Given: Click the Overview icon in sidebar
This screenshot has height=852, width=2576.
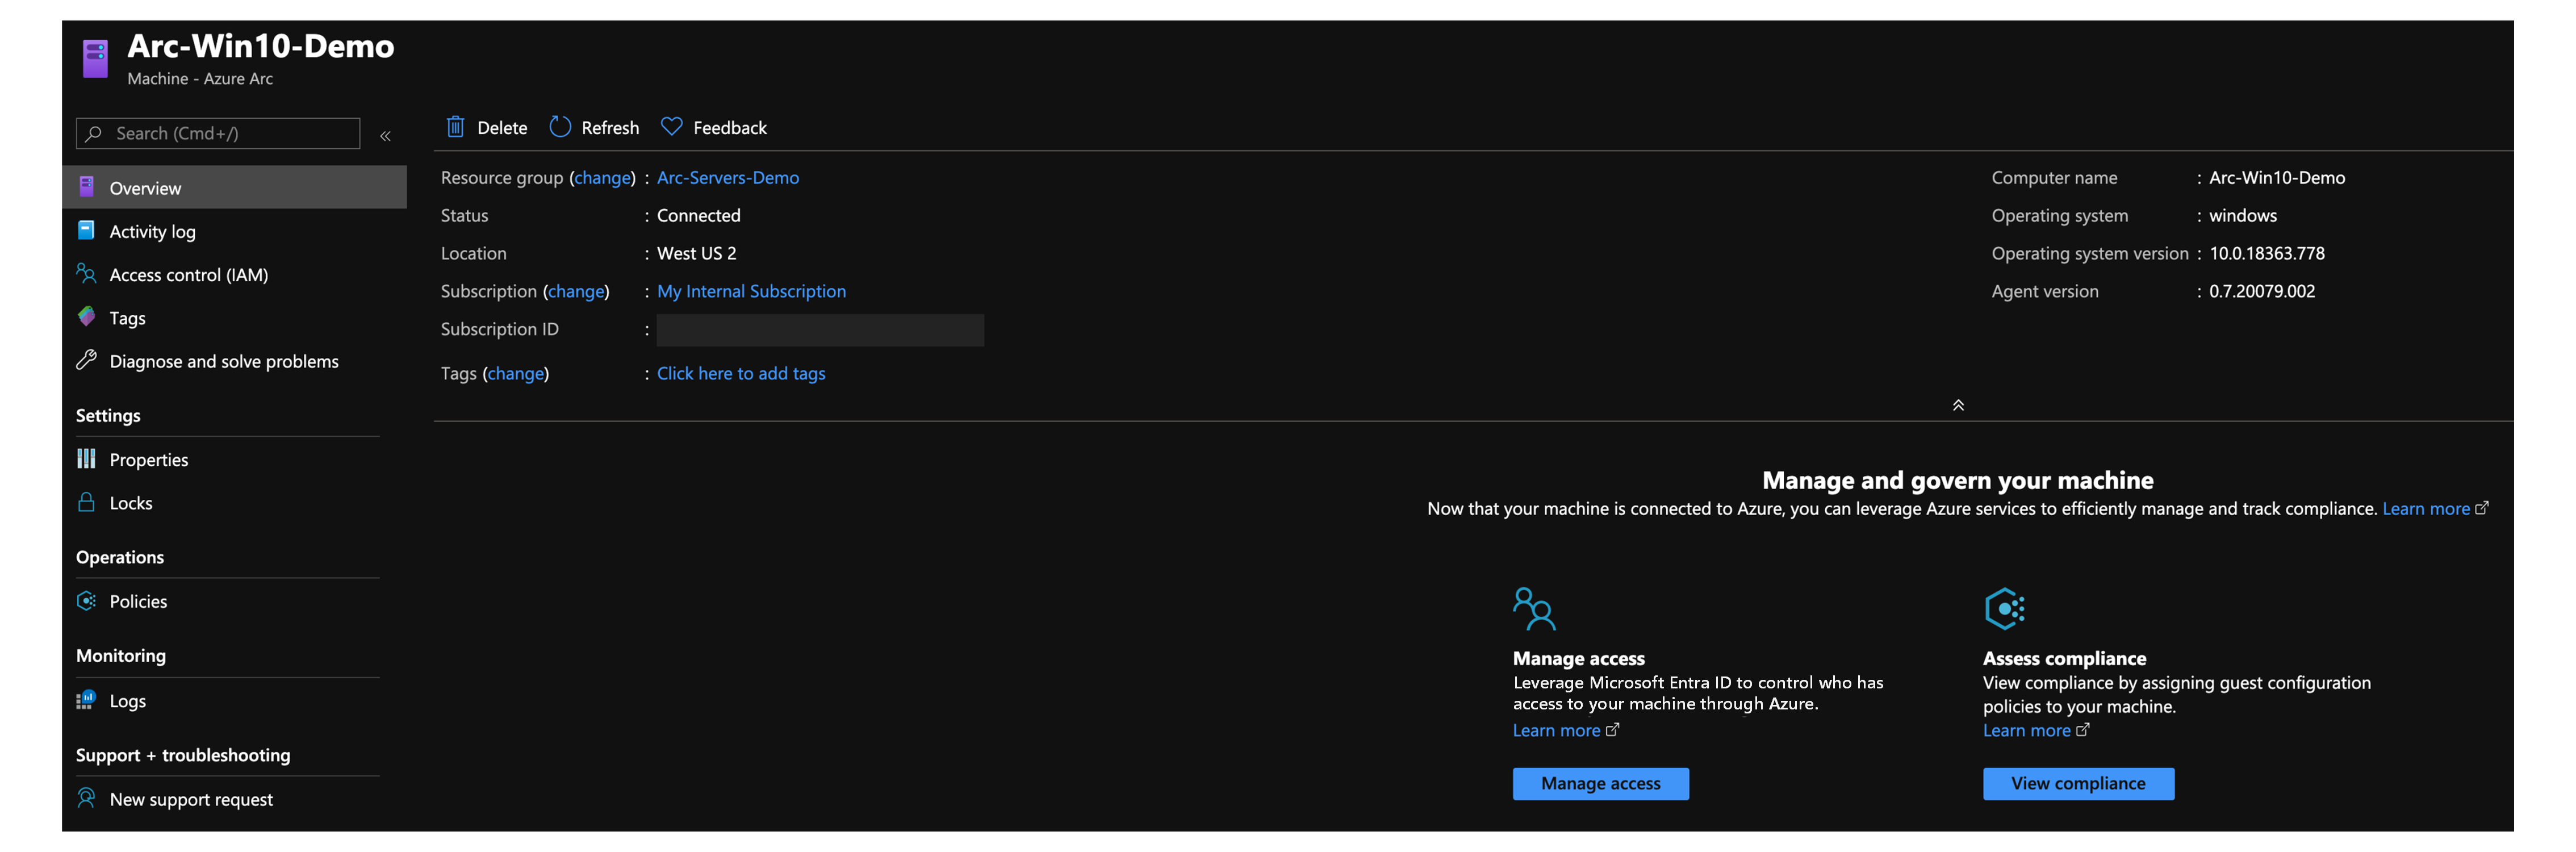Looking at the screenshot, I should click(x=87, y=187).
